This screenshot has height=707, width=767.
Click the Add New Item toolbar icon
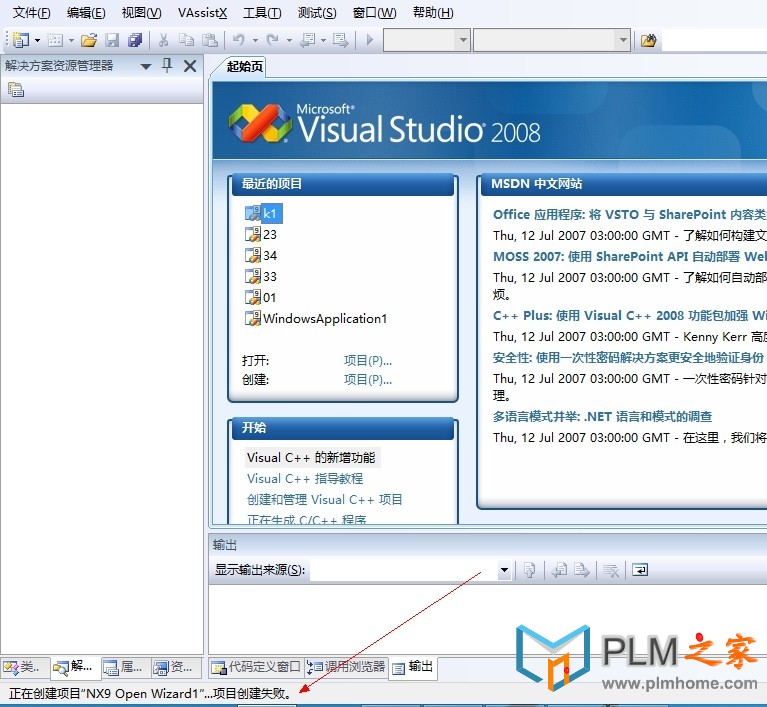point(55,40)
